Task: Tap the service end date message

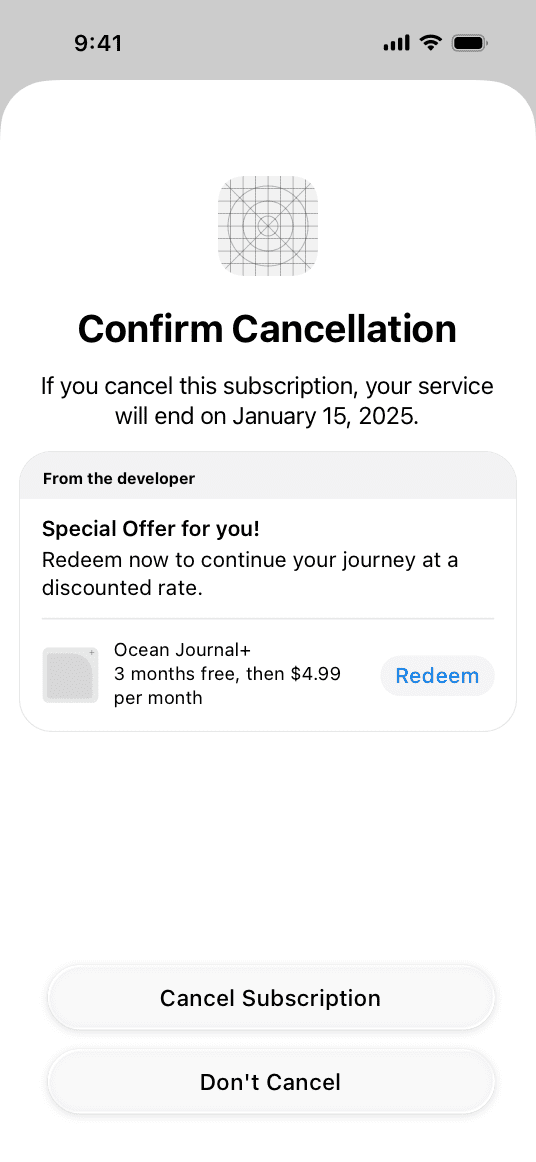Action: pos(267,401)
